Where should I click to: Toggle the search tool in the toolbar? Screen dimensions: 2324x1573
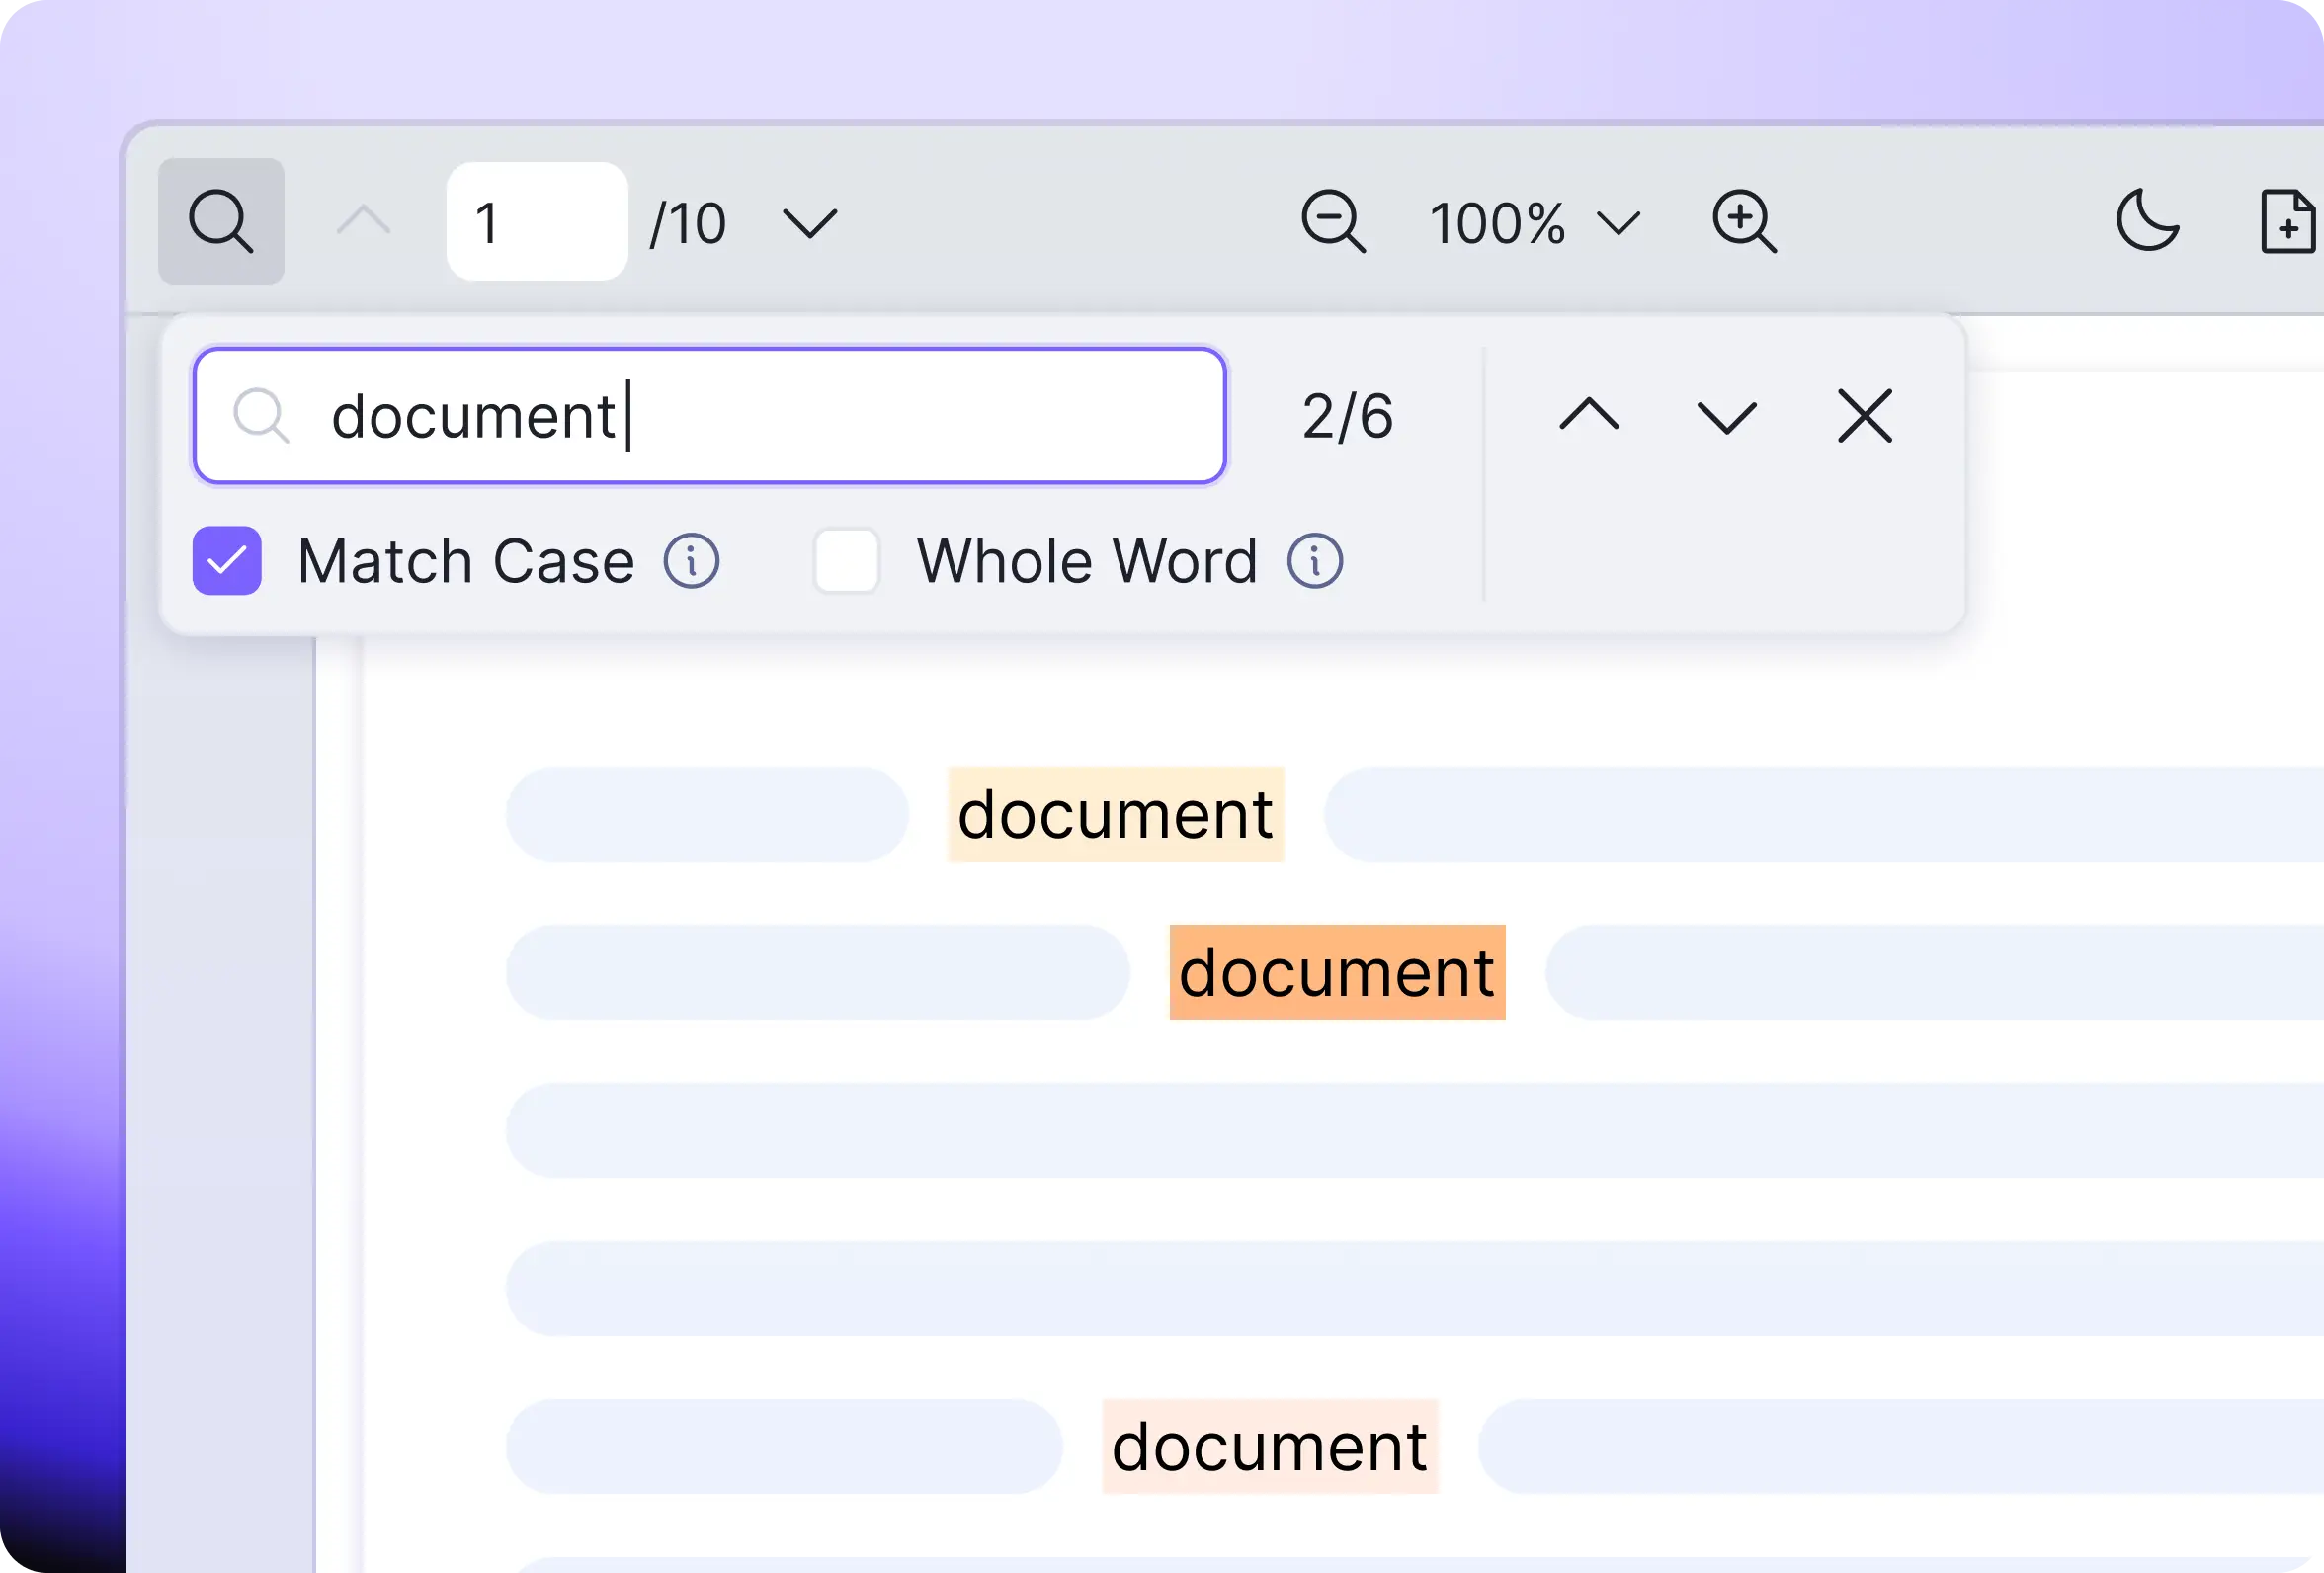point(221,221)
